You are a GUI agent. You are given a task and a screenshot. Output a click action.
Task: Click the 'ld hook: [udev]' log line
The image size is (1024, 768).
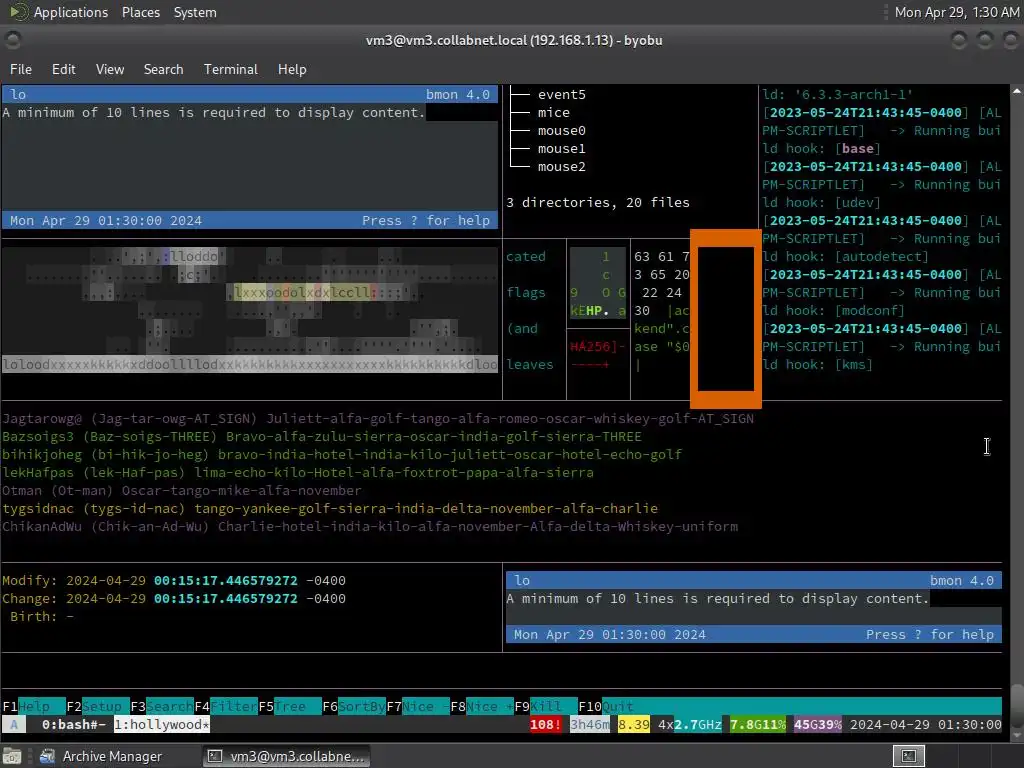tap(821, 202)
